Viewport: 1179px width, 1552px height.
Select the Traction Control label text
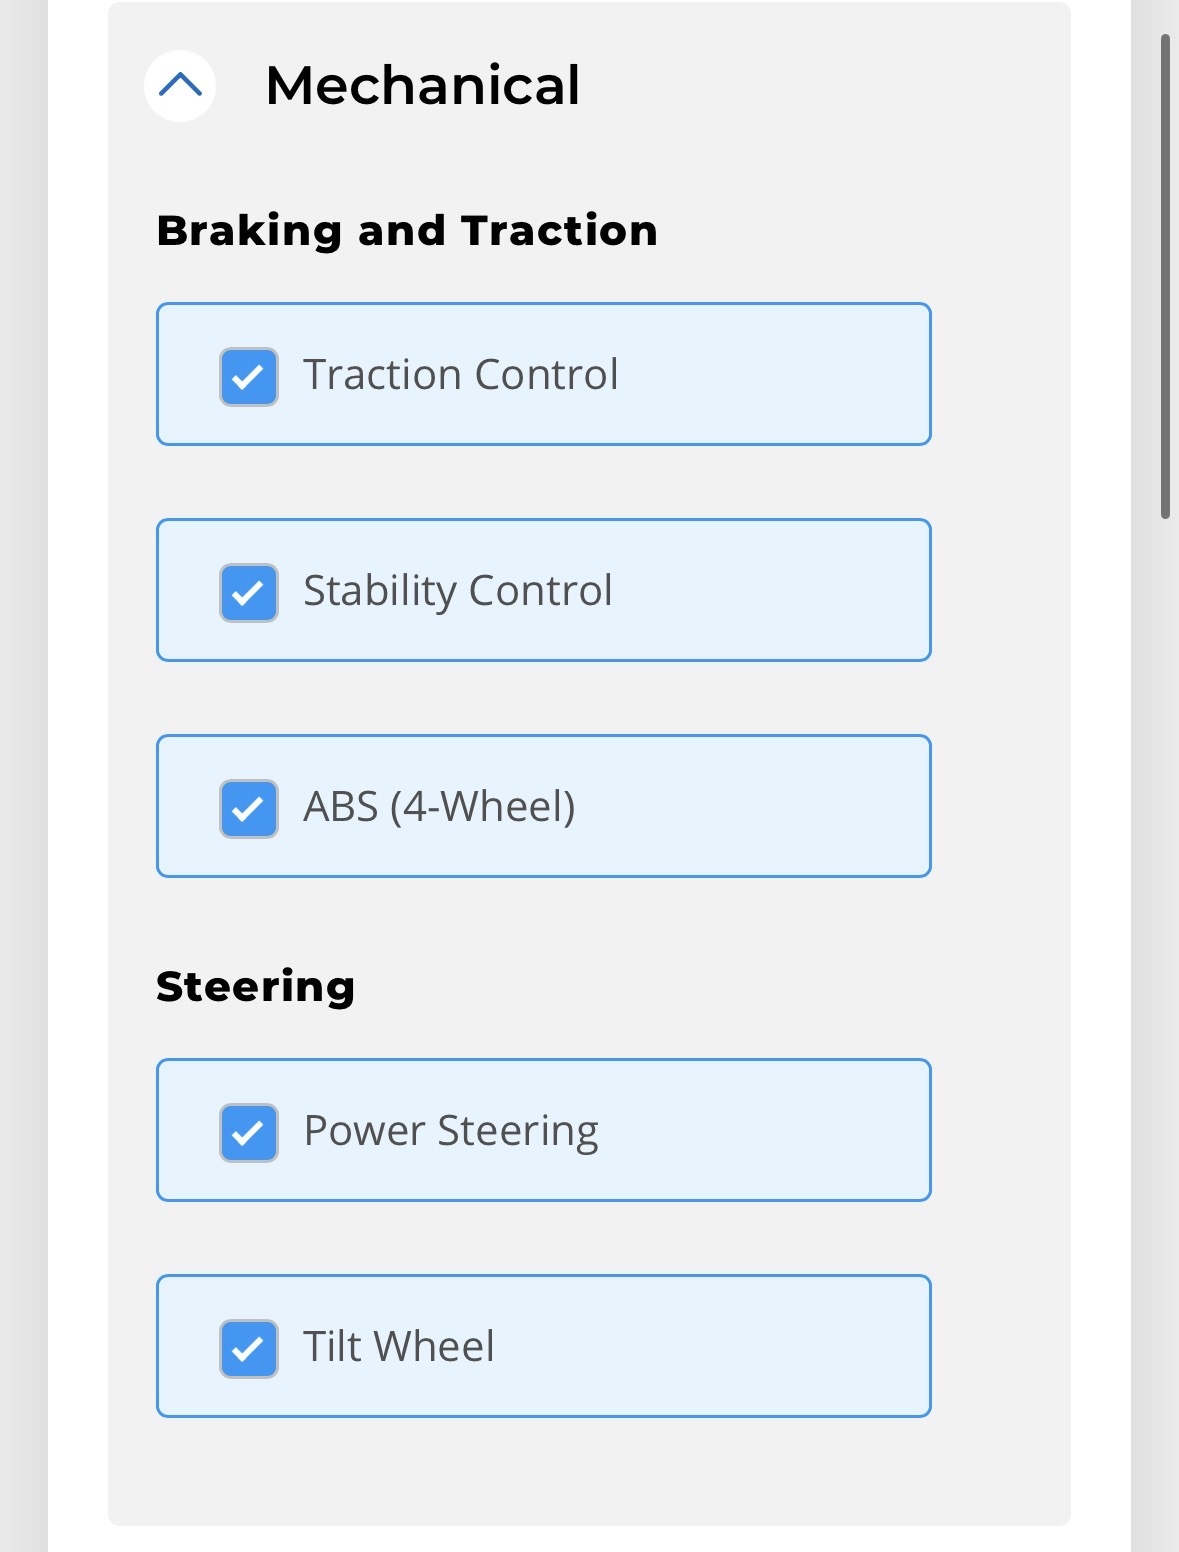coord(461,375)
